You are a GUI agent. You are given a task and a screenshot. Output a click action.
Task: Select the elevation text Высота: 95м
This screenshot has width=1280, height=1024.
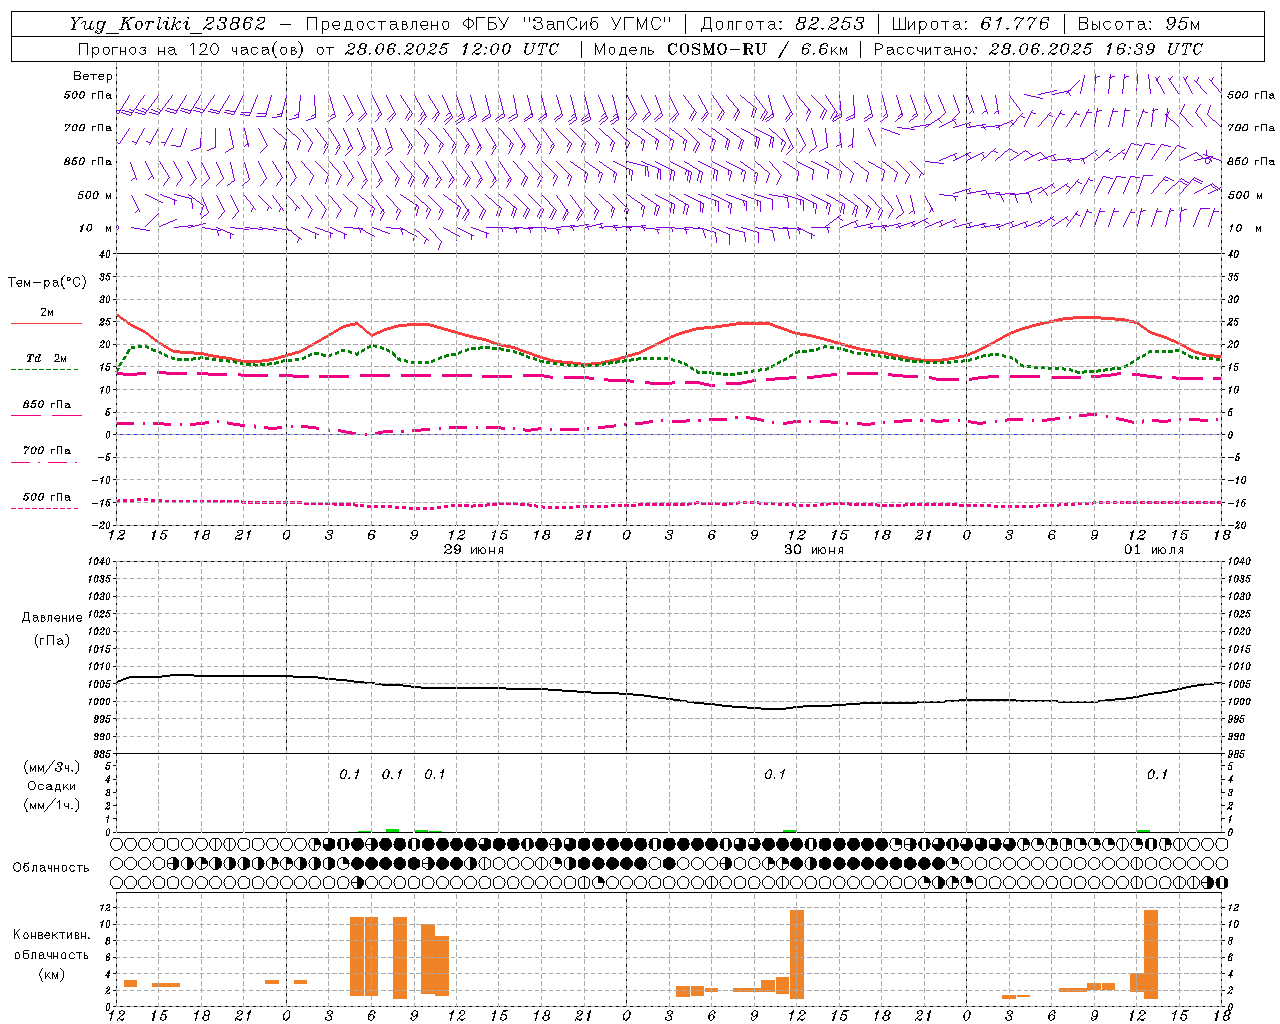pyautogui.click(x=1139, y=24)
